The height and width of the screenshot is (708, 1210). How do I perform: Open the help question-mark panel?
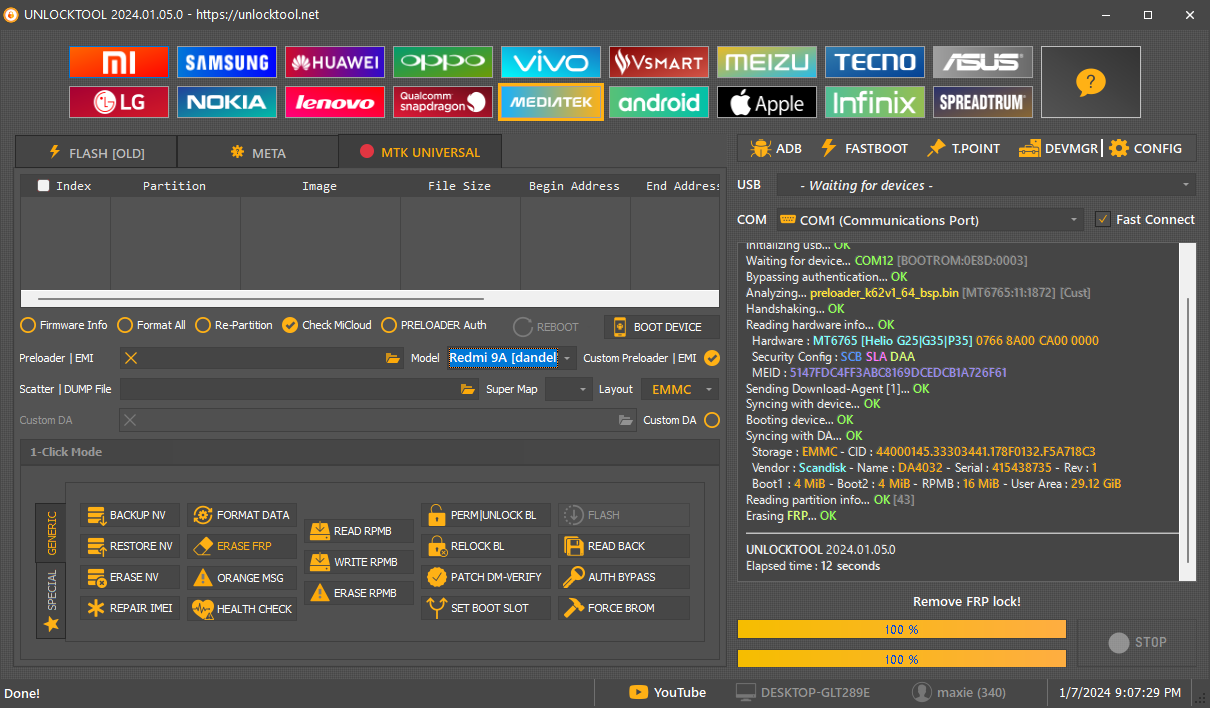coord(1091,82)
